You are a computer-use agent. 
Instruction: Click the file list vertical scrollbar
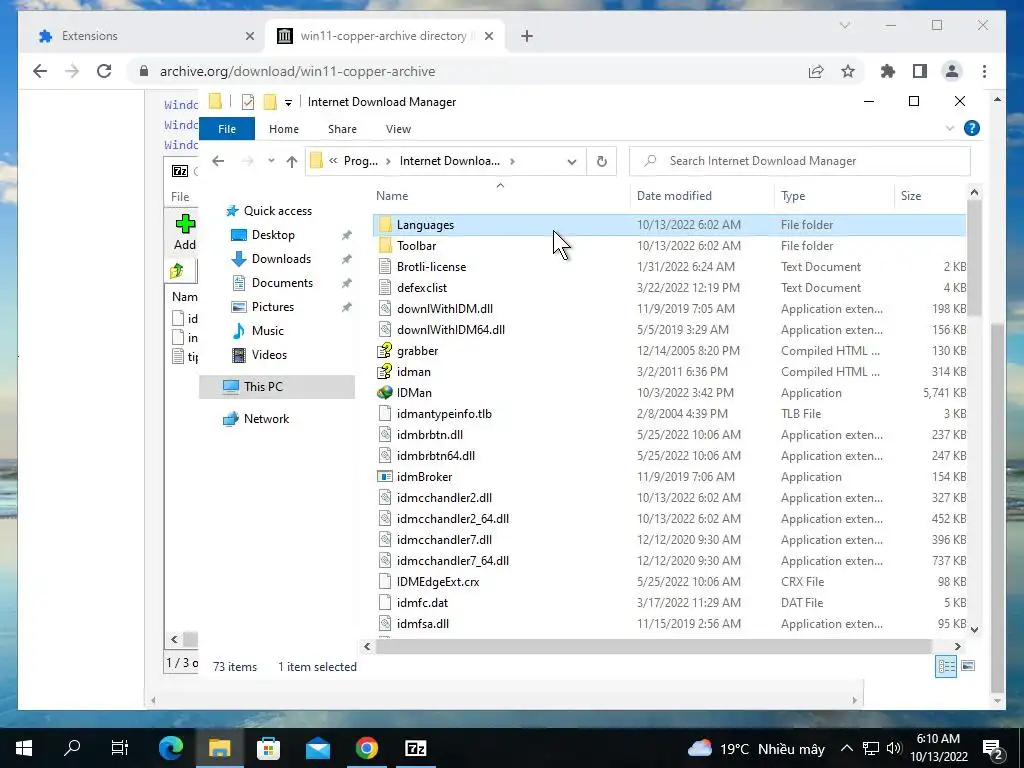pos(974,259)
